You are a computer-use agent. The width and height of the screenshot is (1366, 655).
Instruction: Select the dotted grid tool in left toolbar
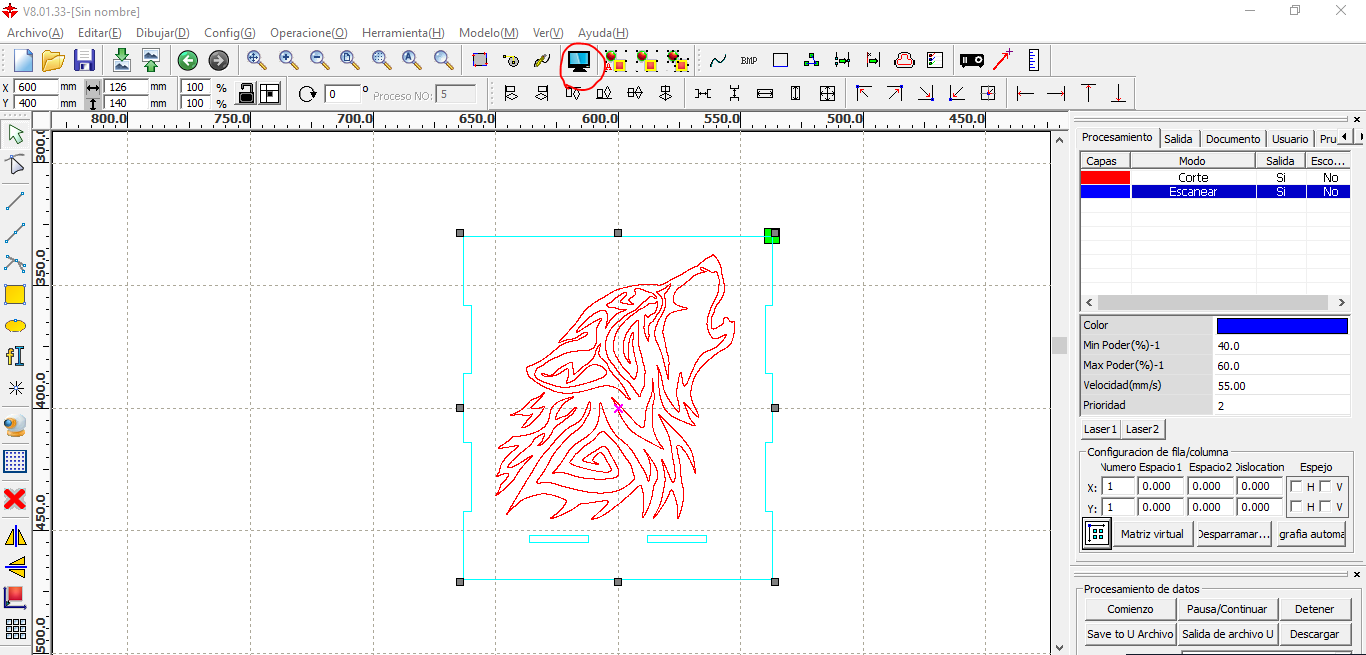(x=15, y=461)
